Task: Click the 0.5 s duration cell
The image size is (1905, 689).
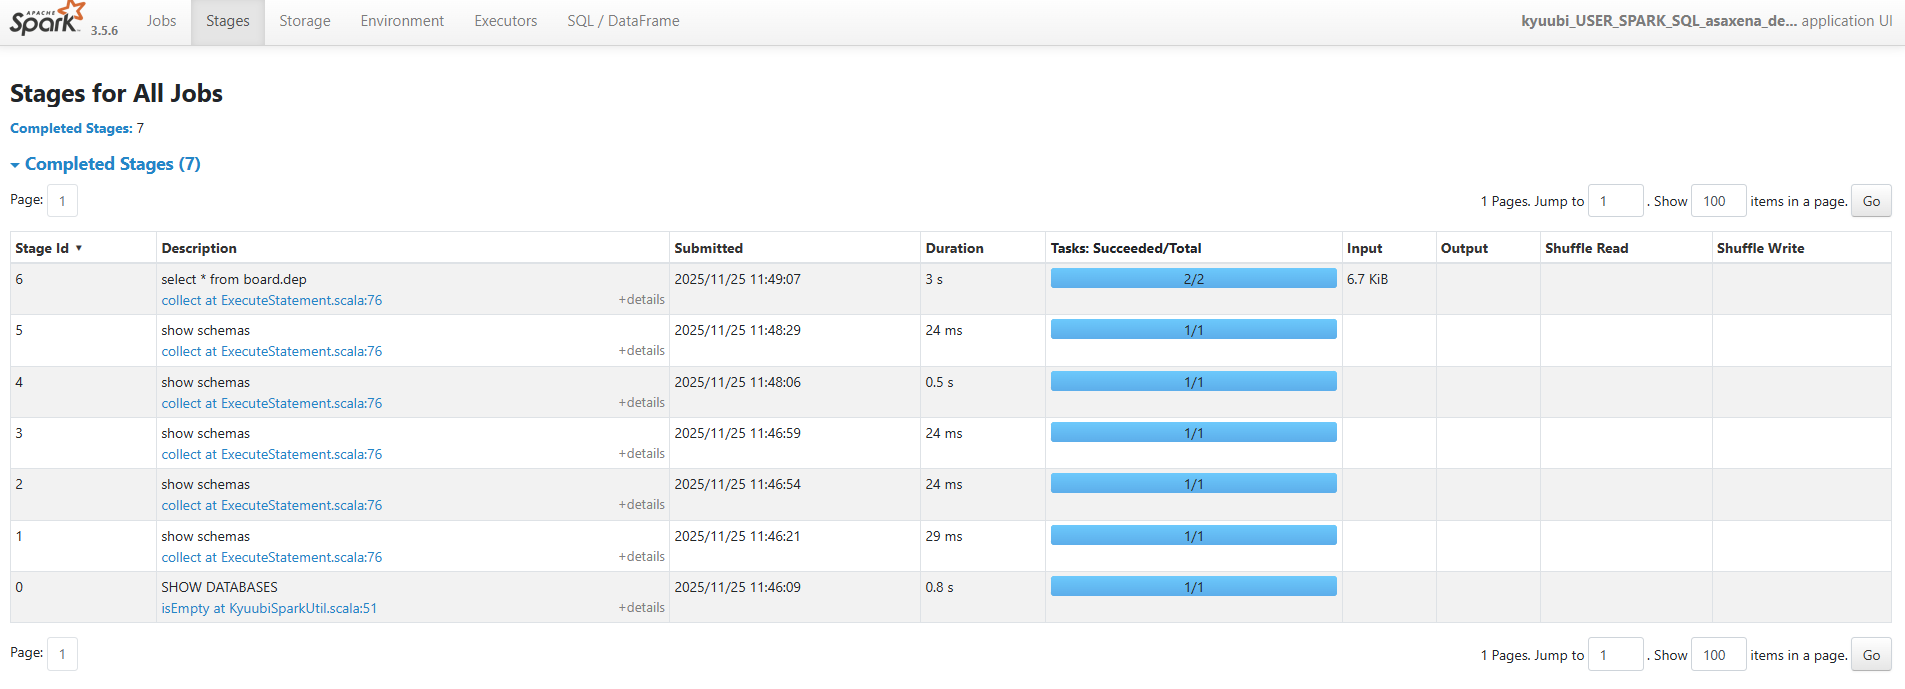Action: coord(939,382)
